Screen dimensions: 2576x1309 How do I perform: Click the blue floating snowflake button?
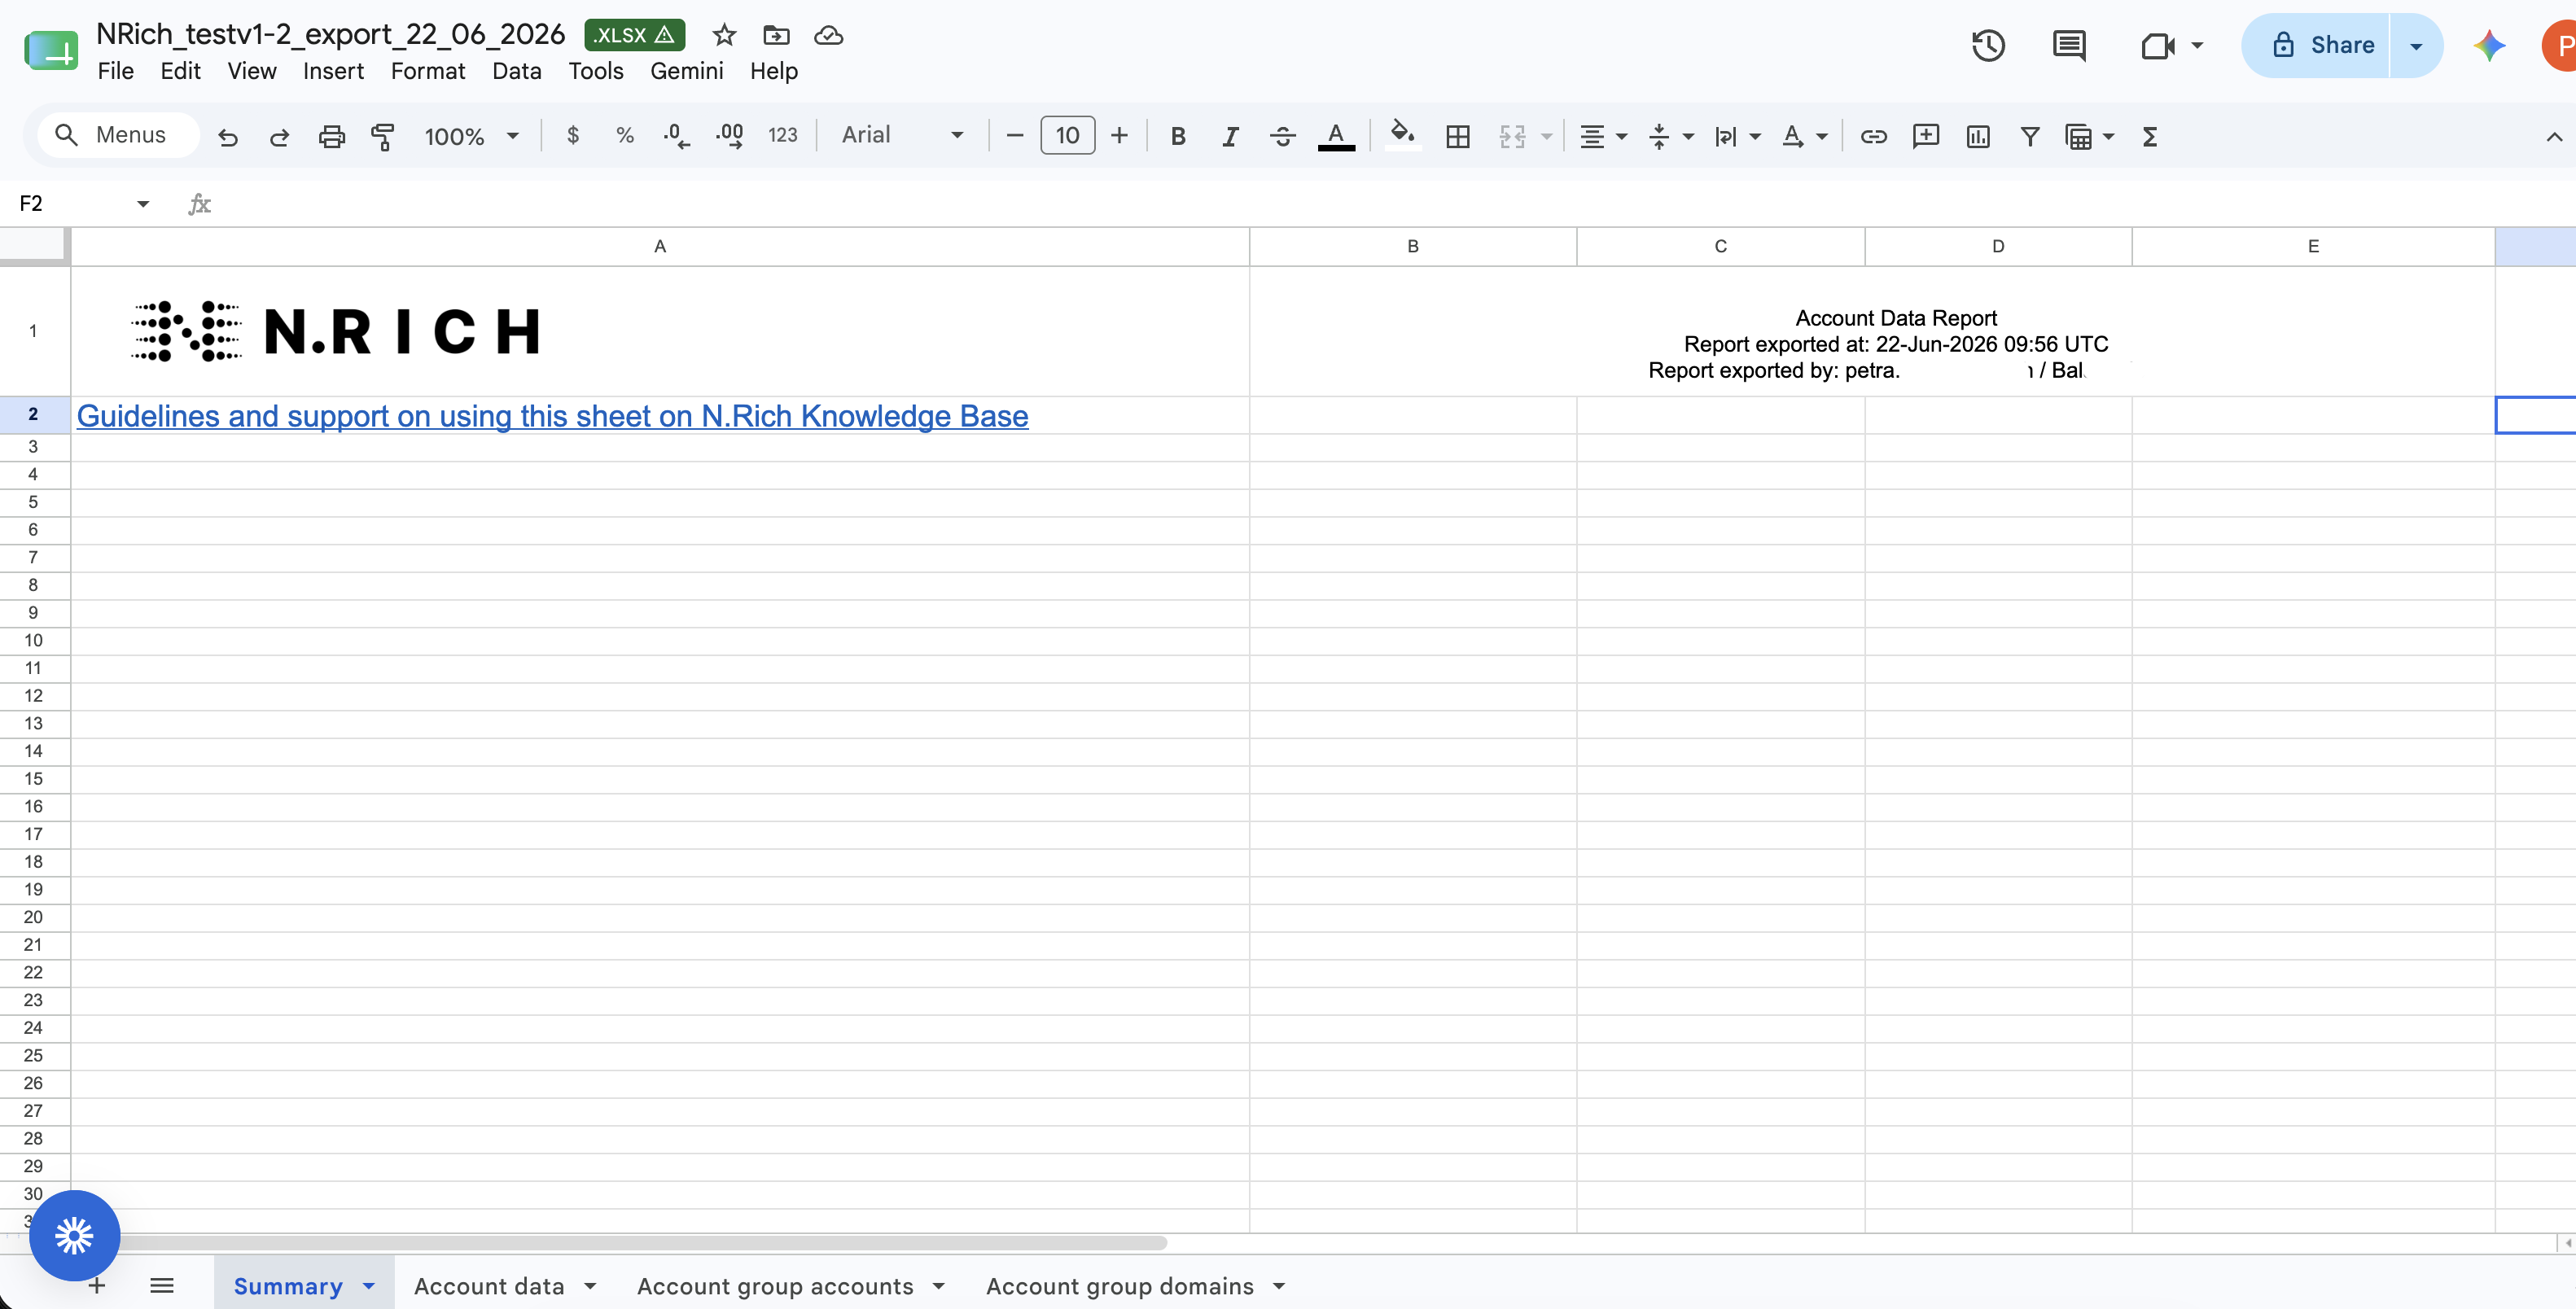point(74,1236)
